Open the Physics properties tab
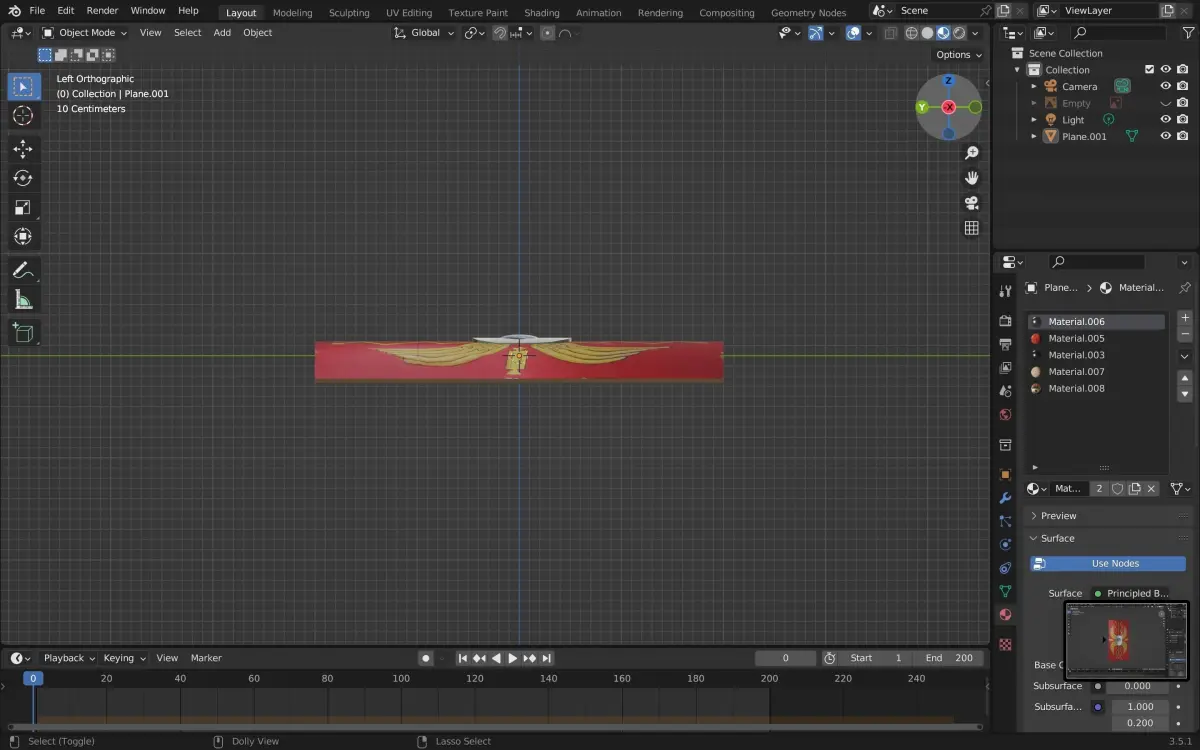 tap(1006, 545)
